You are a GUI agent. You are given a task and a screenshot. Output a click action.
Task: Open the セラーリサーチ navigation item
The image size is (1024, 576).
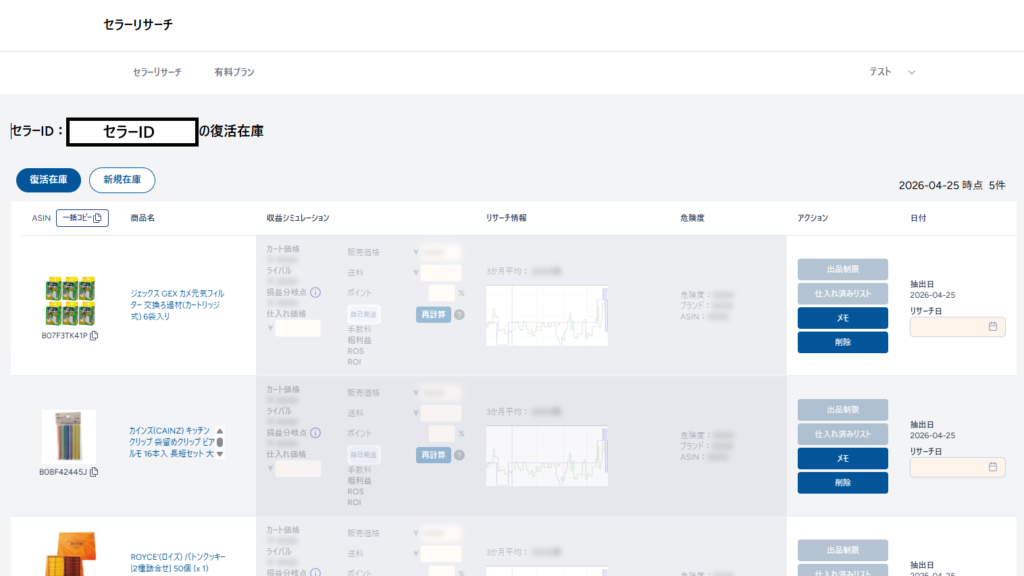point(157,72)
